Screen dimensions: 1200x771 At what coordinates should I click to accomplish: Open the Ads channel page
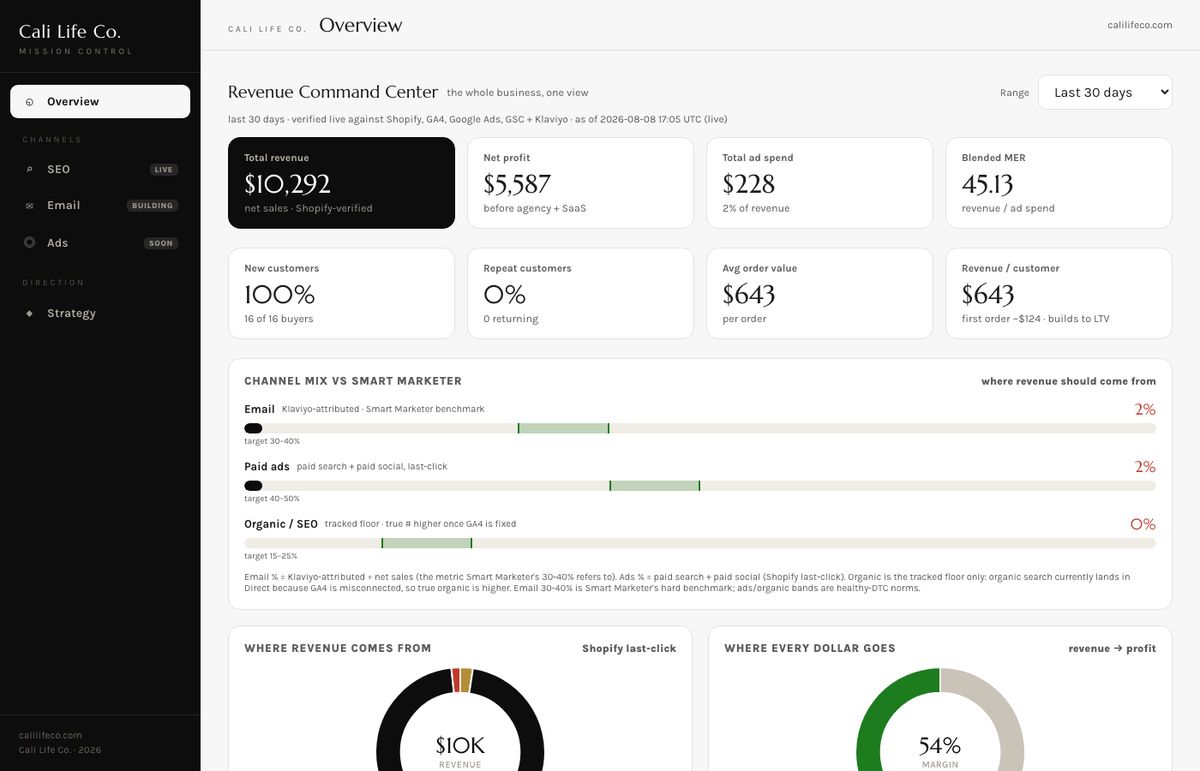100,242
